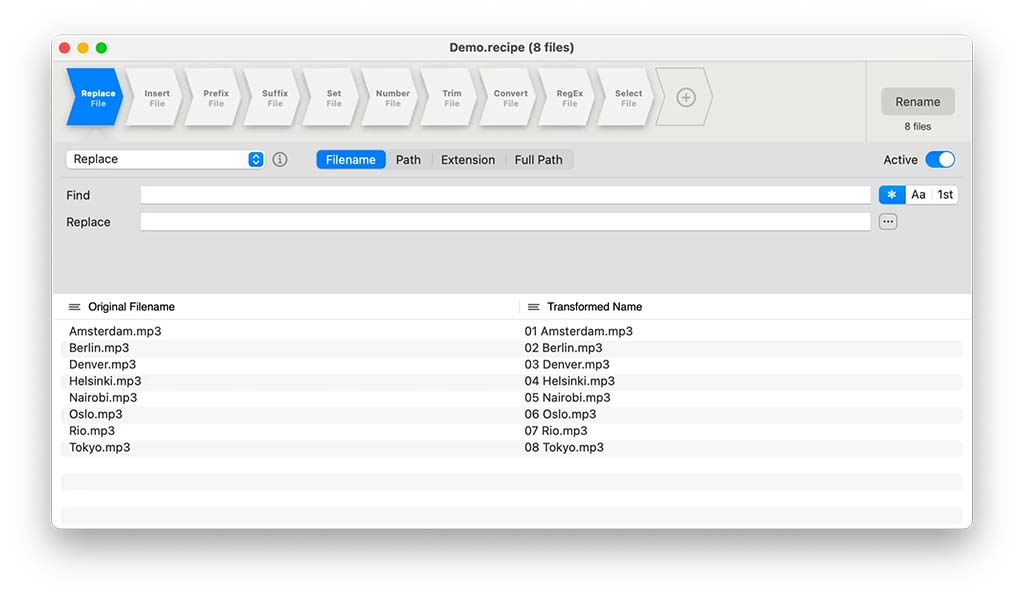This screenshot has width=1024, height=597.
Task: Switch to the Full Path tab
Action: 538,160
